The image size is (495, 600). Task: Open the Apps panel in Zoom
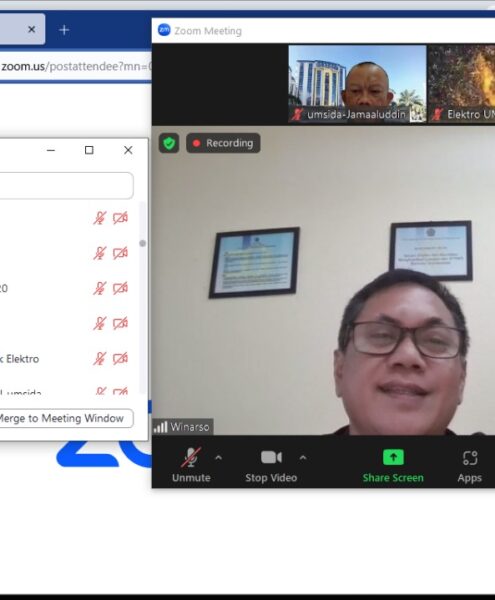pyautogui.click(x=469, y=465)
